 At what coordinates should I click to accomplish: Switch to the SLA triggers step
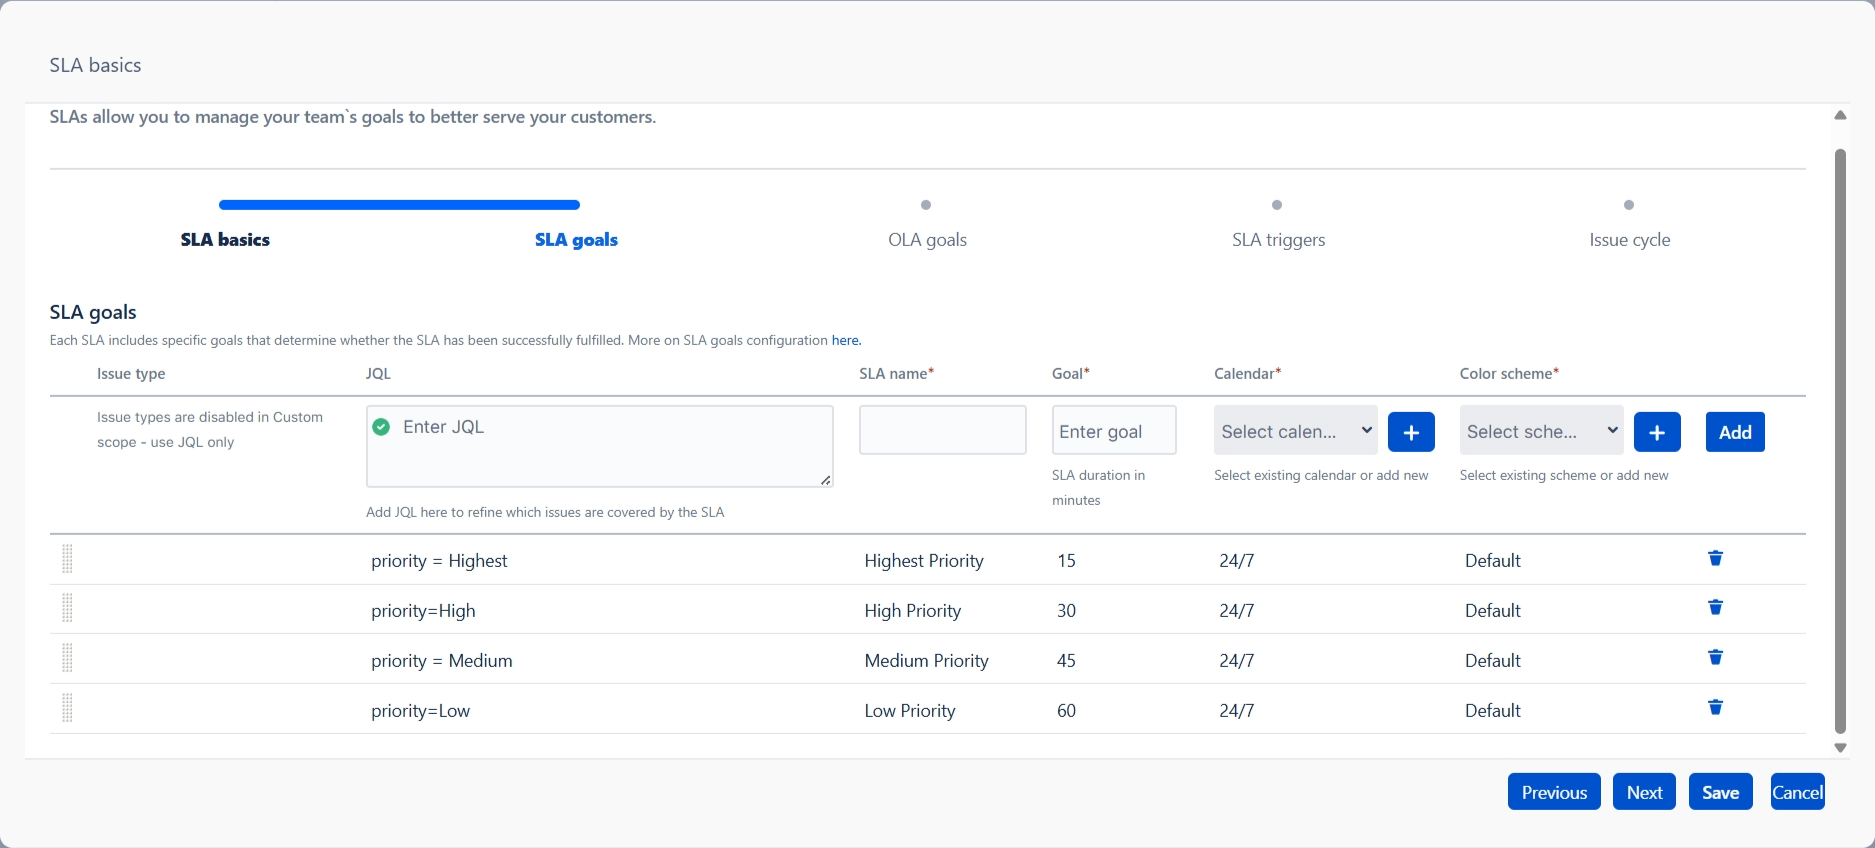(x=1278, y=240)
